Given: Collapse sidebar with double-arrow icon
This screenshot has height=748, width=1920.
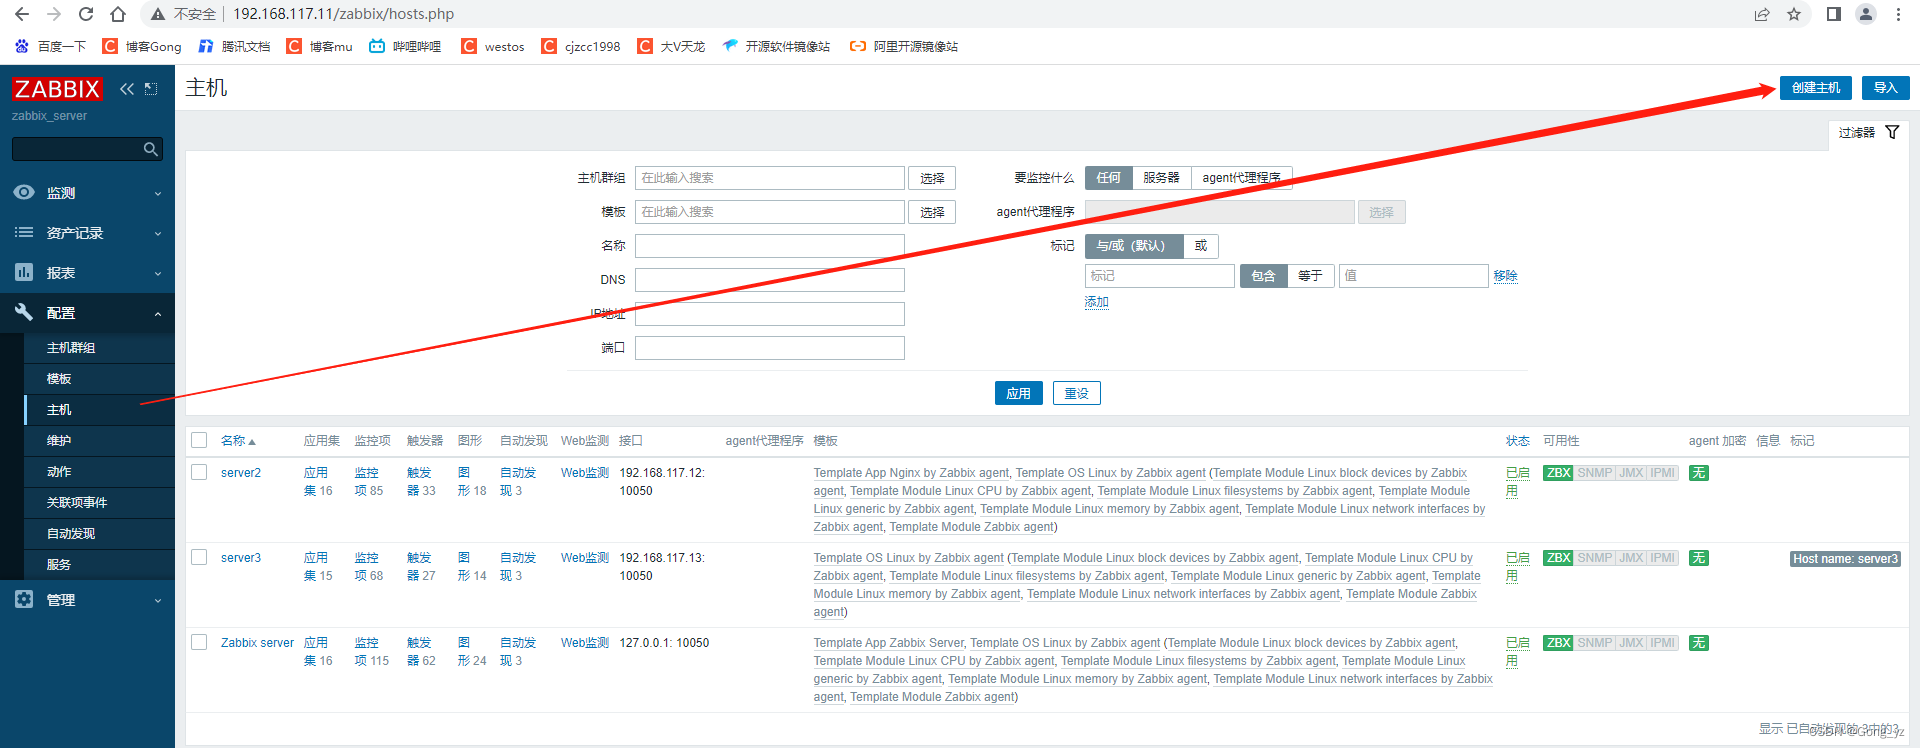Looking at the screenshot, I should [127, 89].
